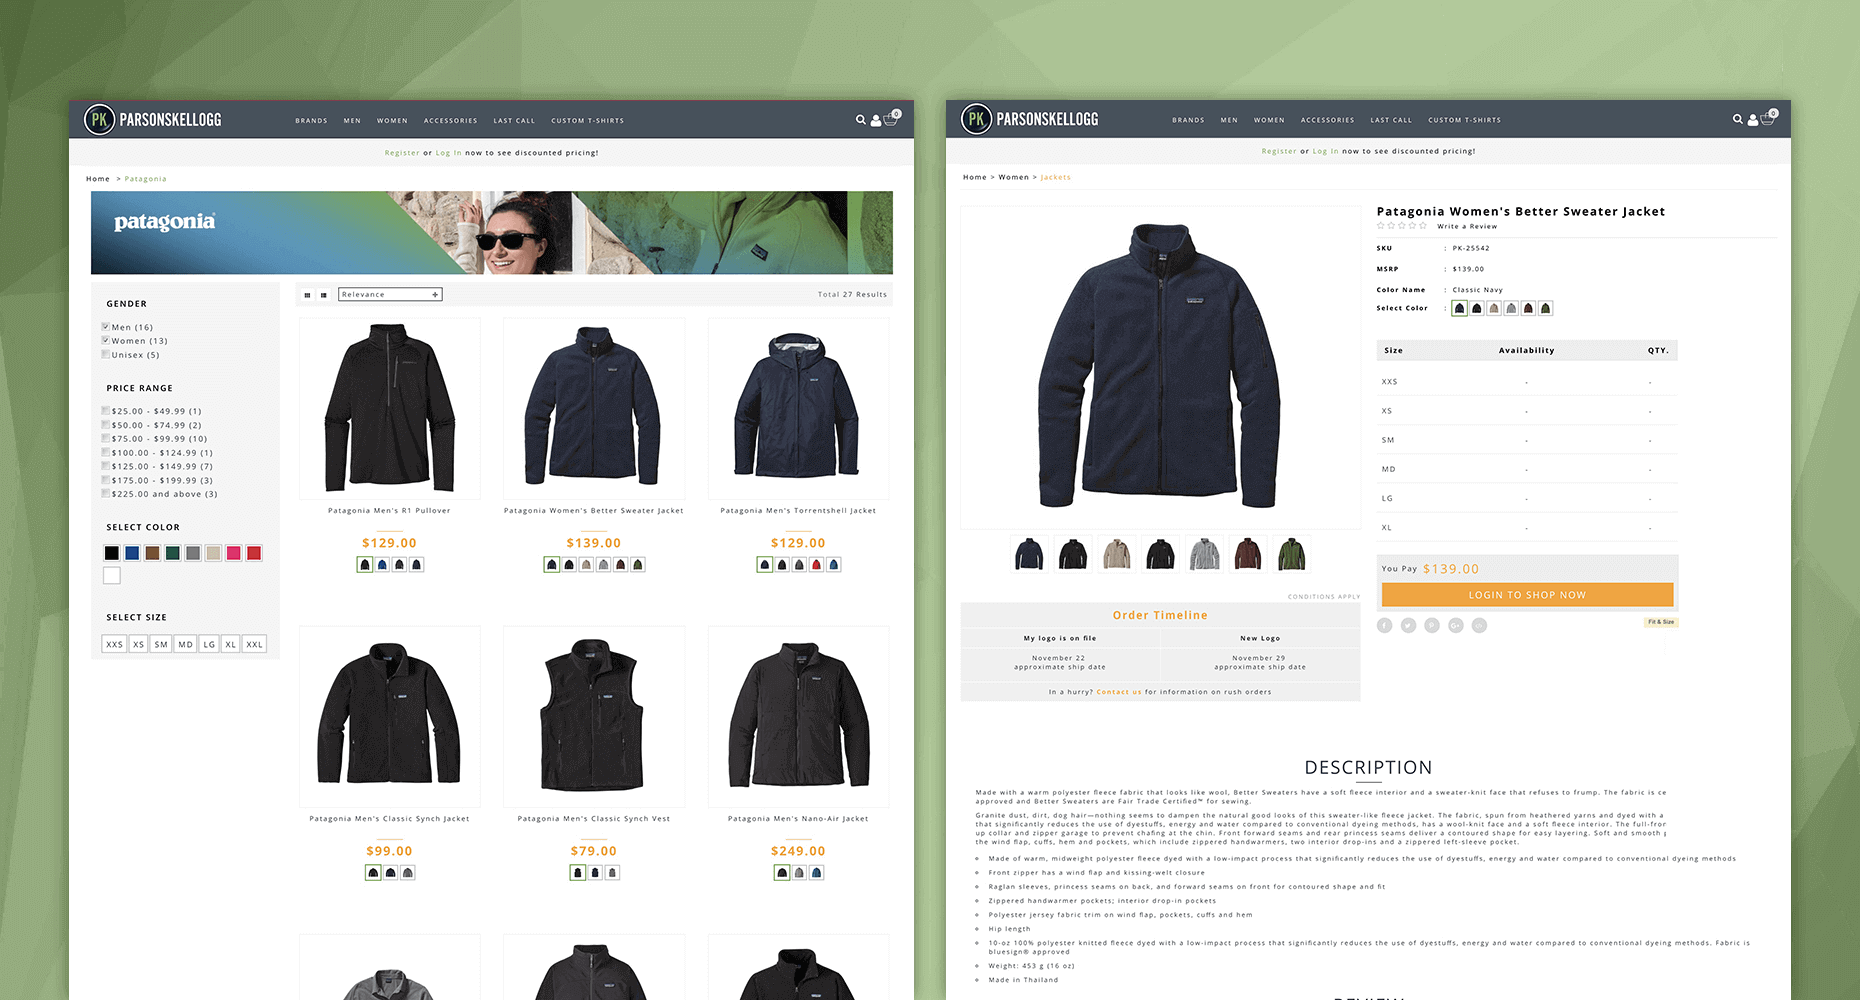The width and height of the screenshot is (1860, 1000).
Task: Check the $25.00 - $49.99 price range
Action: [x=105, y=410]
